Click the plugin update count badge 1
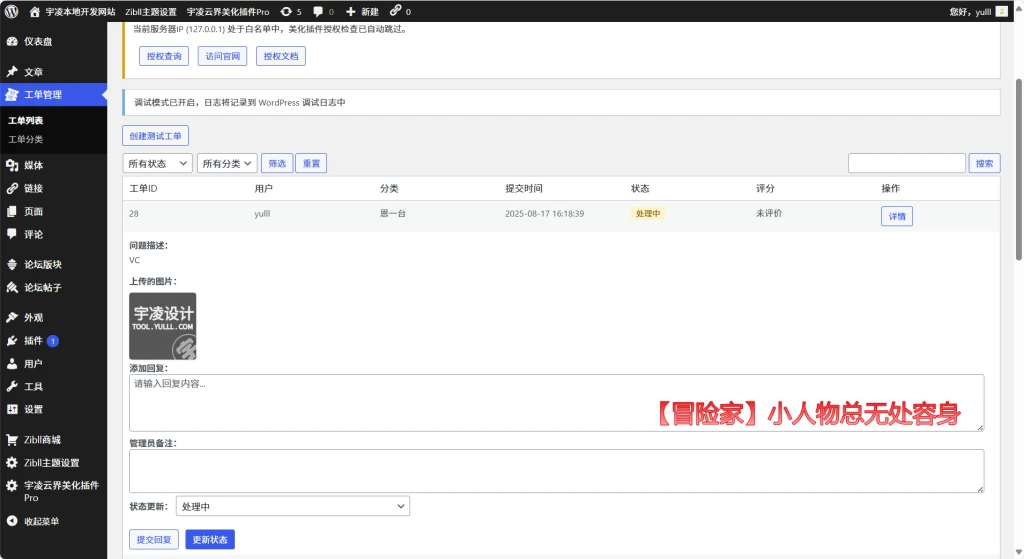Screen dimensions: 1024x559 tap(53, 341)
